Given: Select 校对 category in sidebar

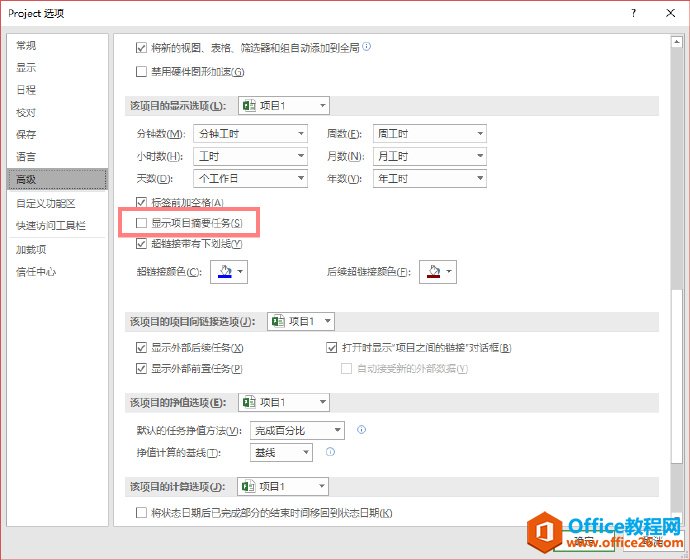Looking at the screenshot, I should pyautogui.click(x=57, y=112).
